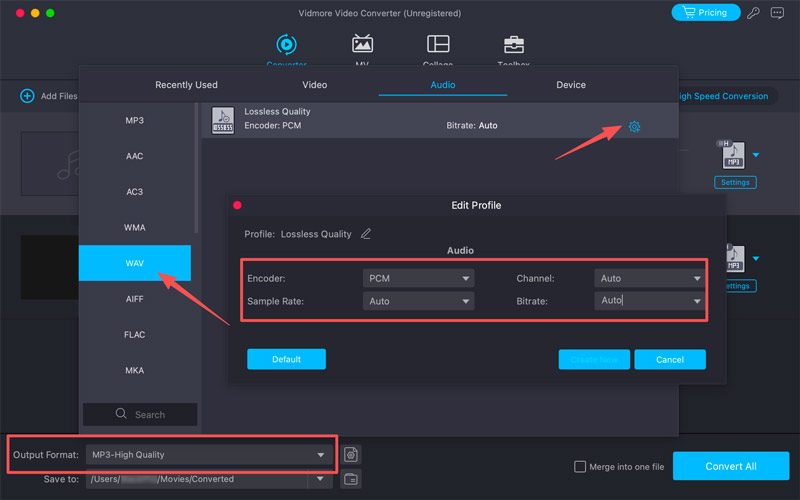
Task: Select the Lossless Quality profile row
Action: pyautogui.click(x=440, y=120)
